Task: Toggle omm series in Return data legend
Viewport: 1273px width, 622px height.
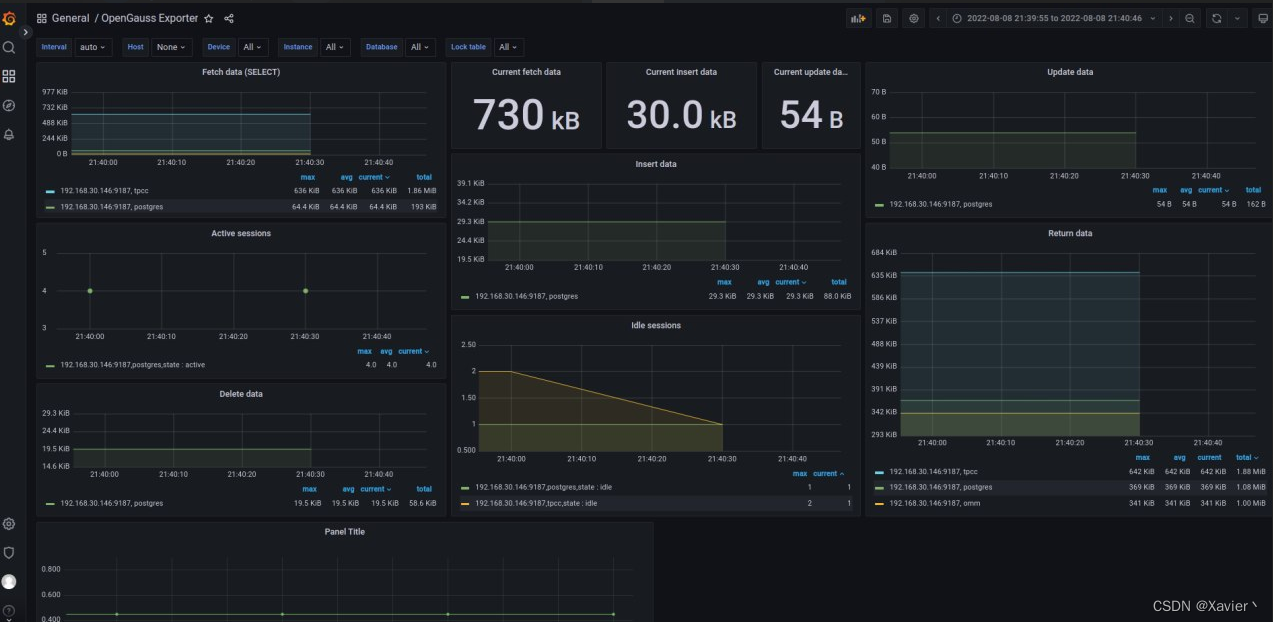Action: 934,503
